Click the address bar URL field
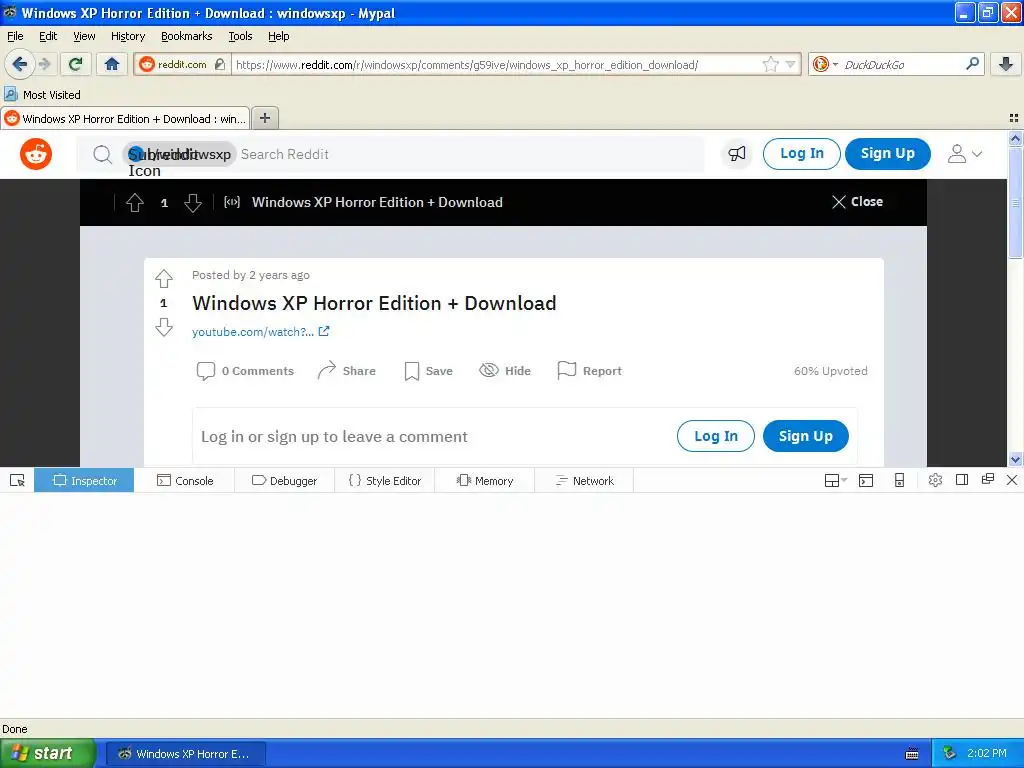The width and height of the screenshot is (1024, 768). tap(496, 65)
